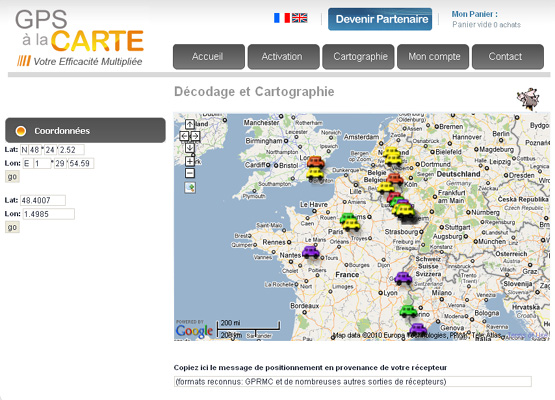Select the purple car marker near Suisse
Viewport: 555px width, 400px height.
point(403,278)
